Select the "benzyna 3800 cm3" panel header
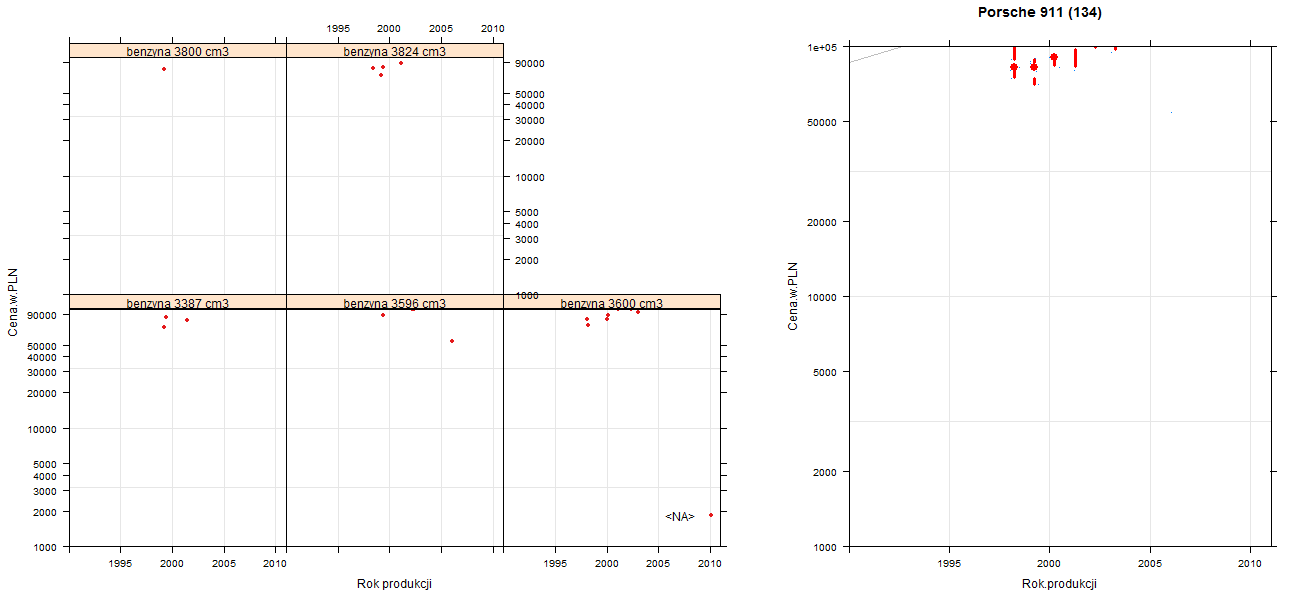 (178, 51)
